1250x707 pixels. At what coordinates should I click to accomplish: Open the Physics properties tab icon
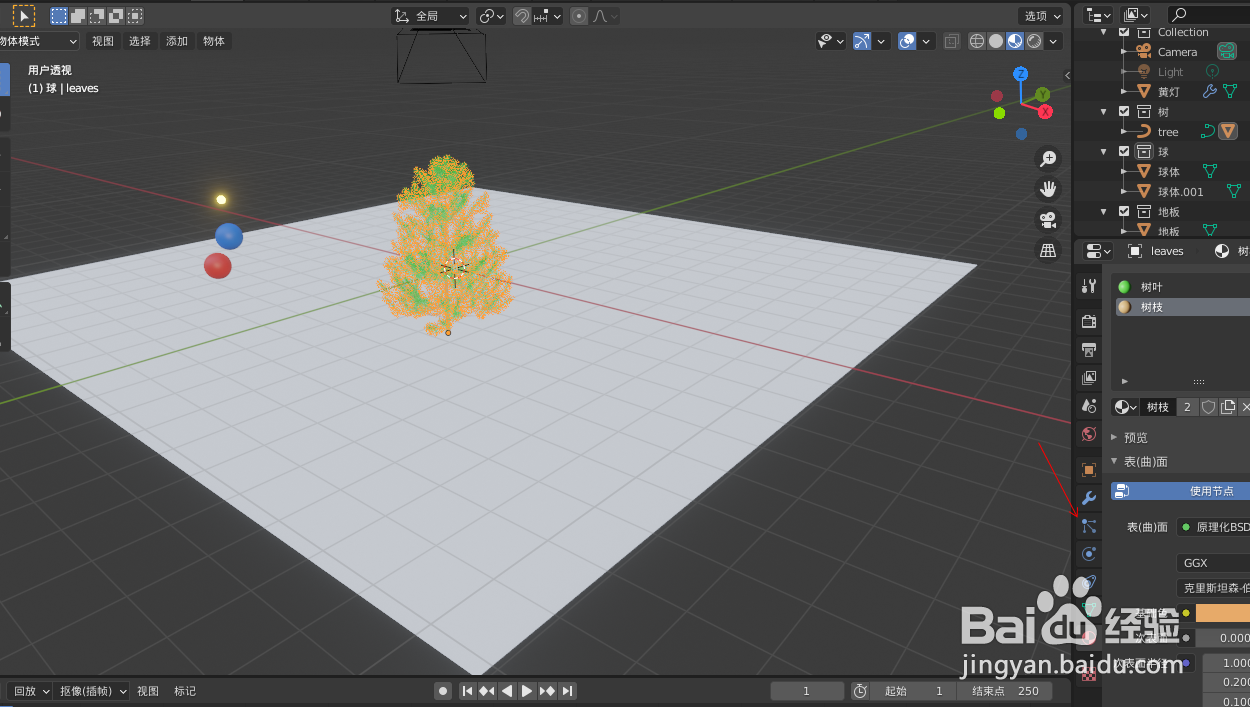click(1089, 554)
